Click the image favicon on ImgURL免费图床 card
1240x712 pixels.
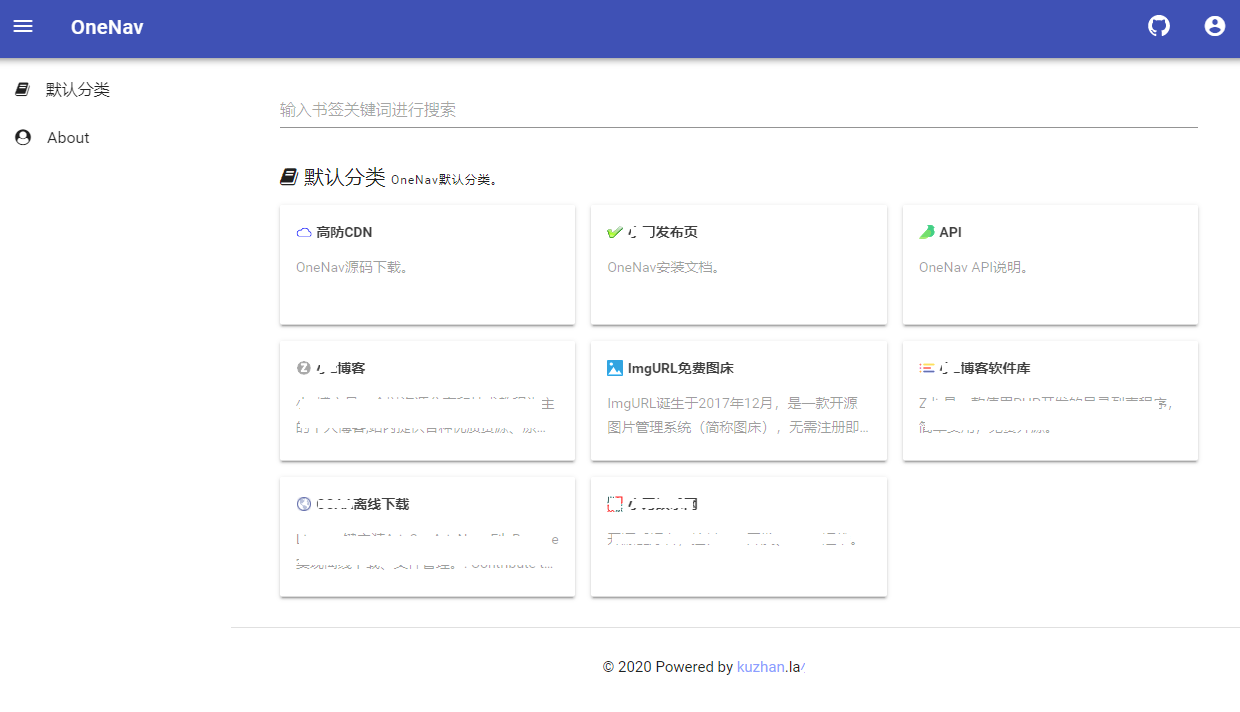pyautogui.click(x=615, y=367)
